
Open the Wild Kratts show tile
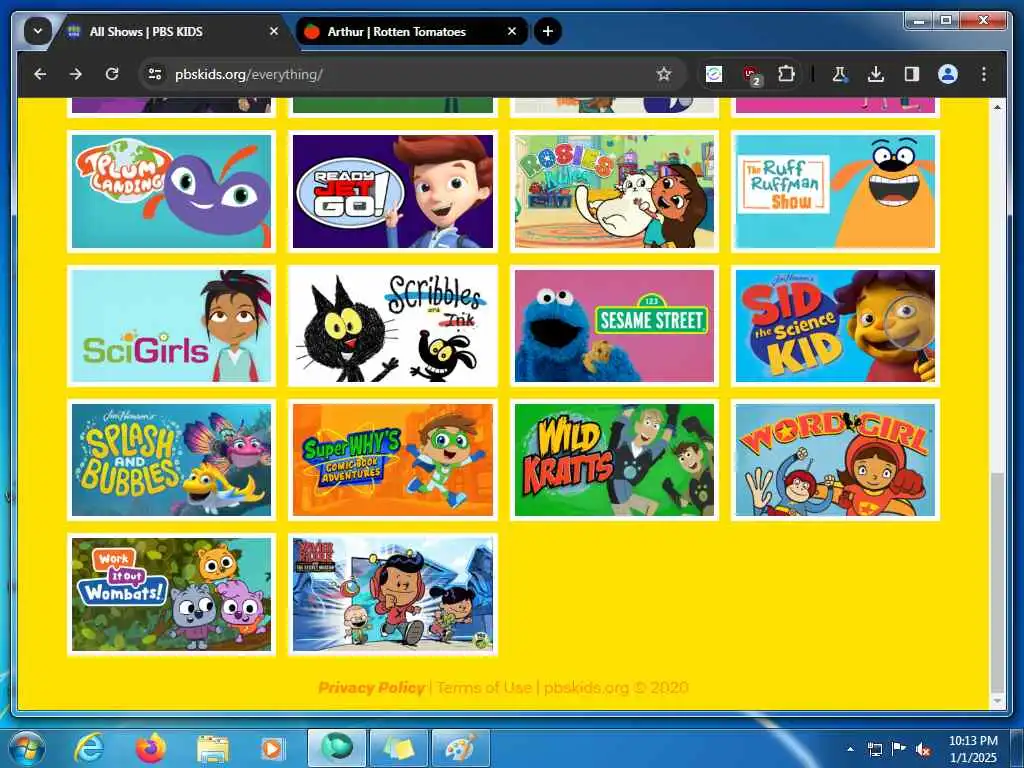coord(614,460)
